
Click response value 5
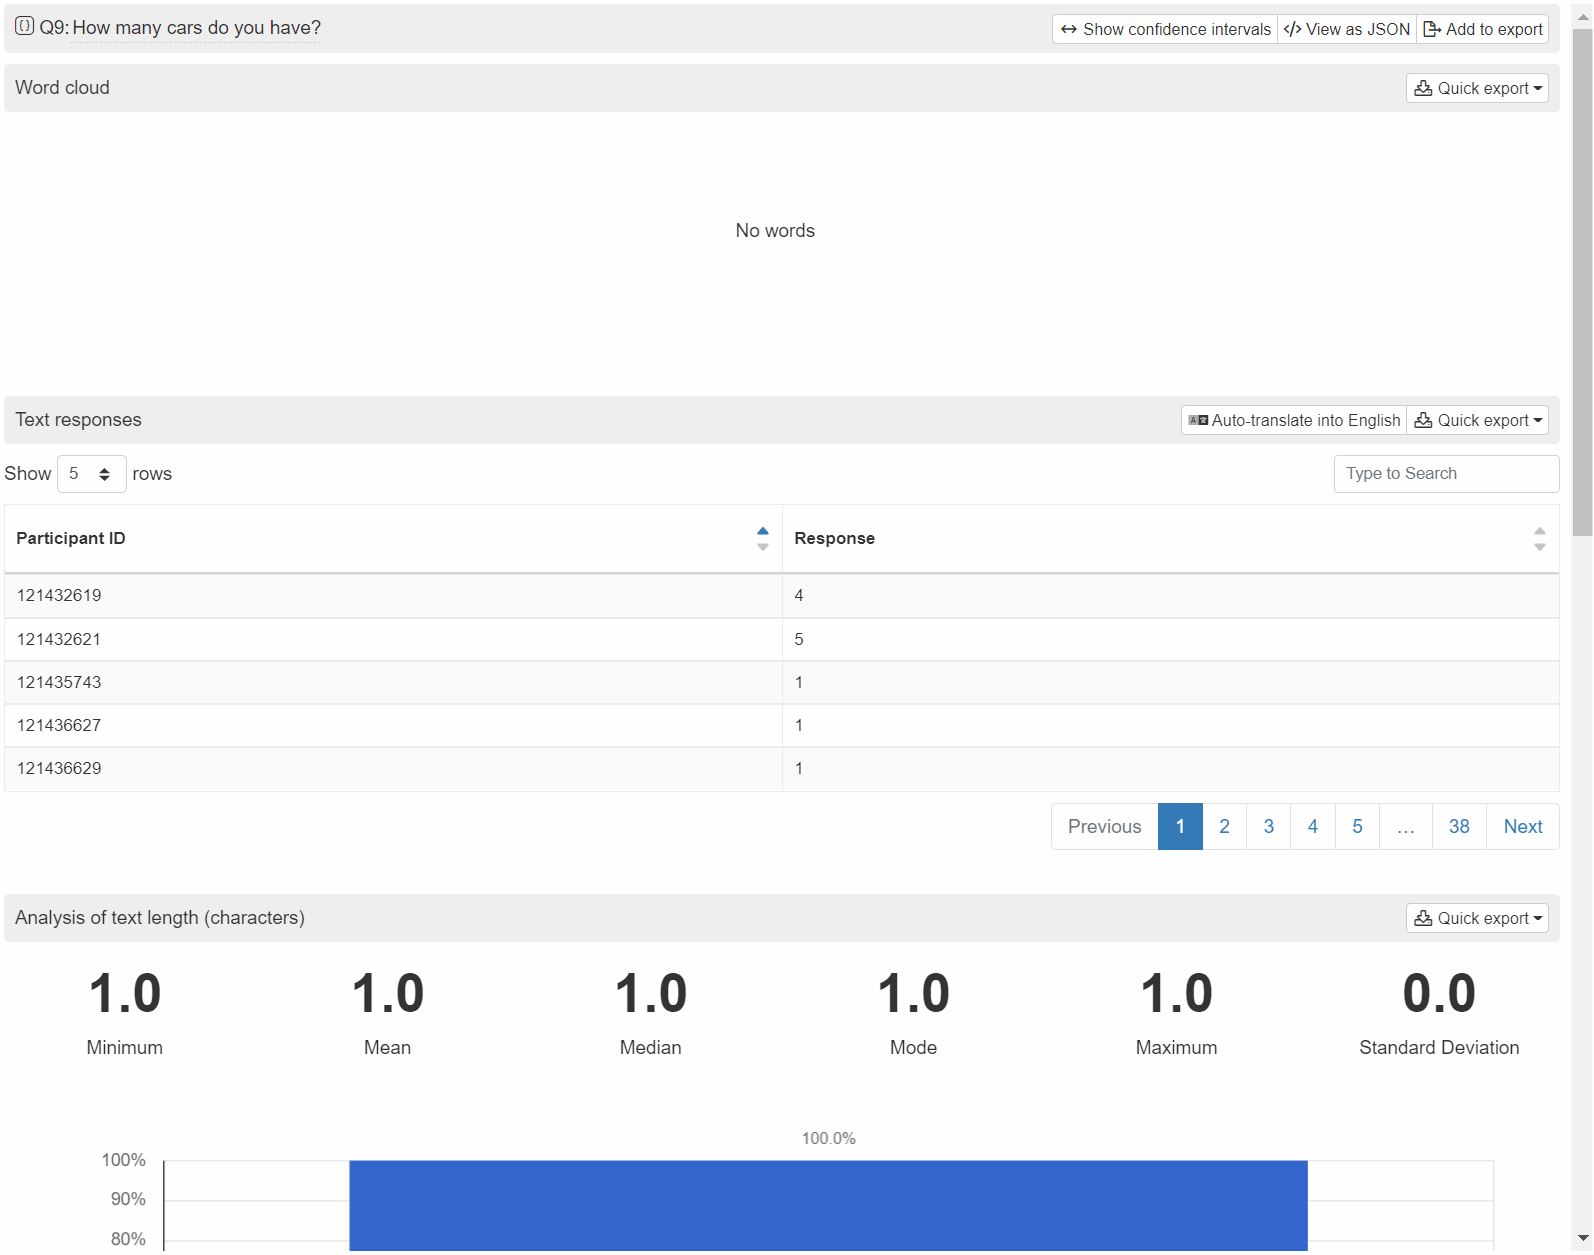(798, 640)
